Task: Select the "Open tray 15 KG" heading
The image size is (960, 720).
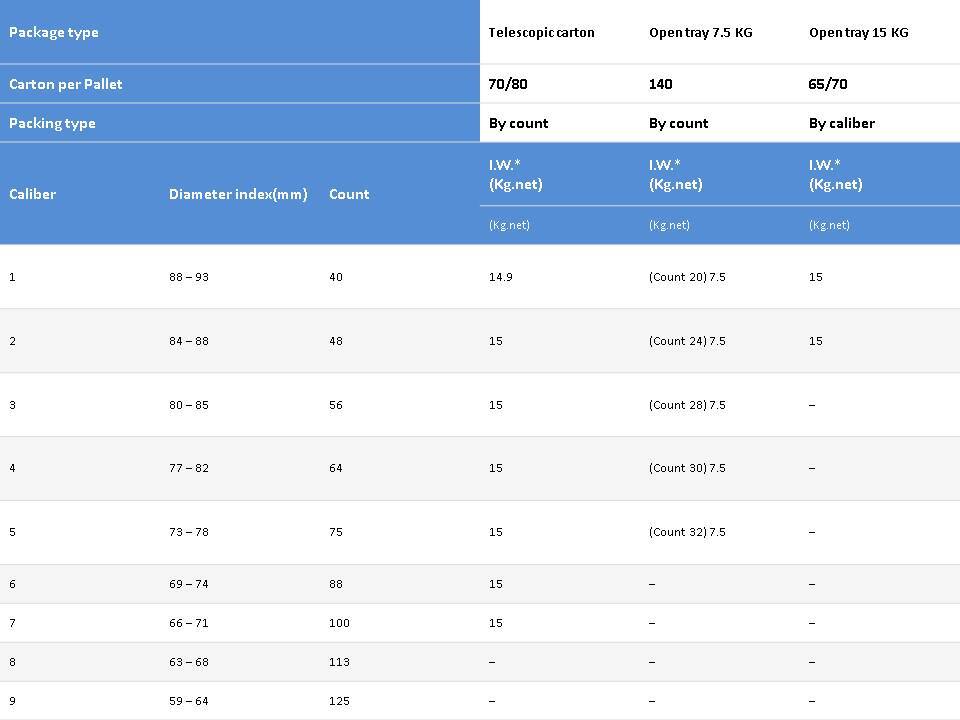Action: point(858,32)
